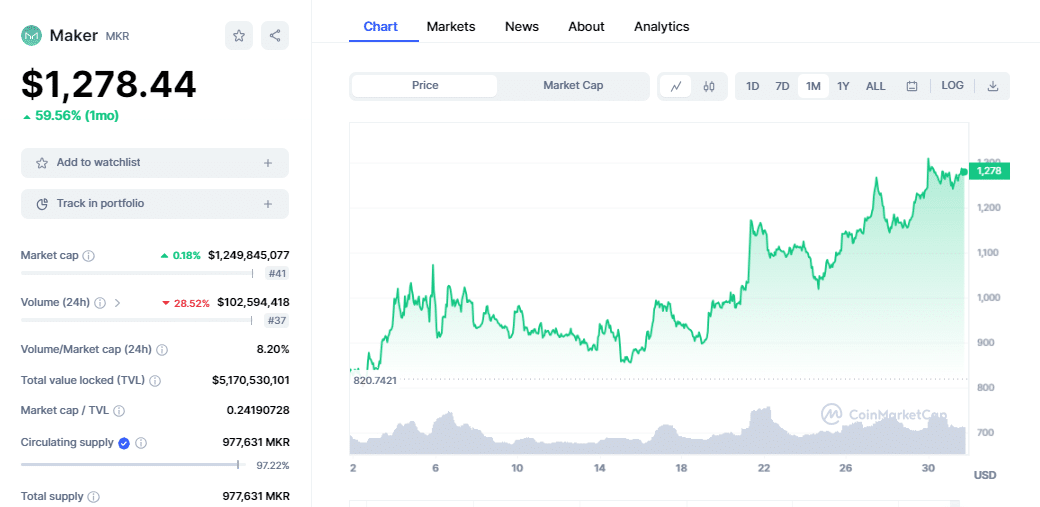The image size is (1040, 507).
Task: Toggle LOG scale on chart
Action: tap(952, 86)
